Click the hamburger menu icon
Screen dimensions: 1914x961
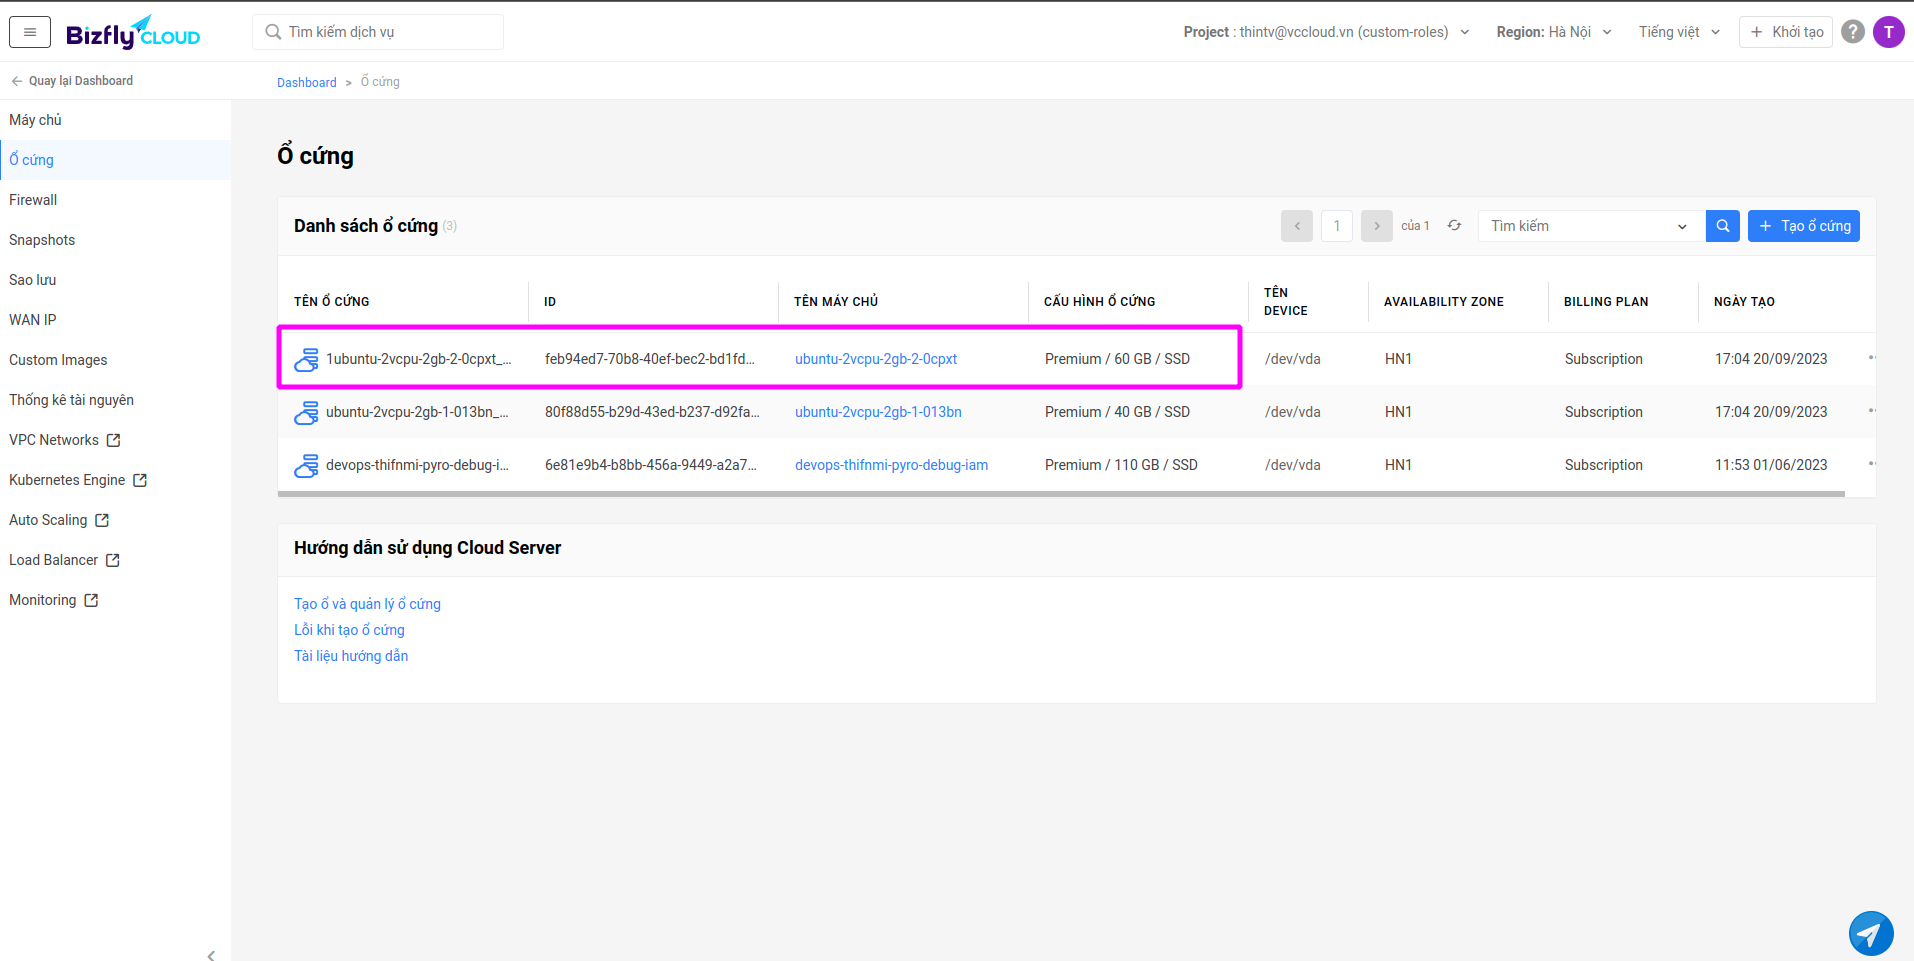pos(30,32)
